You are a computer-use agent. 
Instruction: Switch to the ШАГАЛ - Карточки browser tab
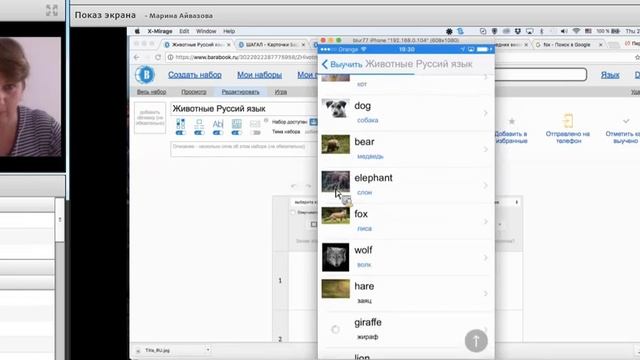coord(271,44)
